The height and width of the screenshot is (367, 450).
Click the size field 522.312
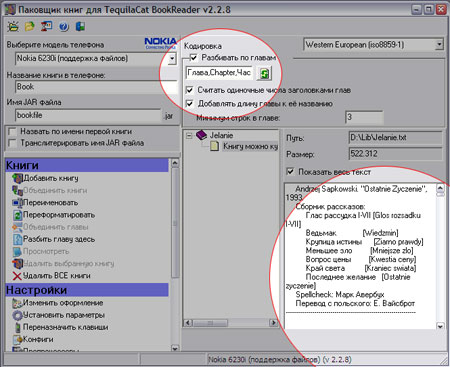pos(395,154)
